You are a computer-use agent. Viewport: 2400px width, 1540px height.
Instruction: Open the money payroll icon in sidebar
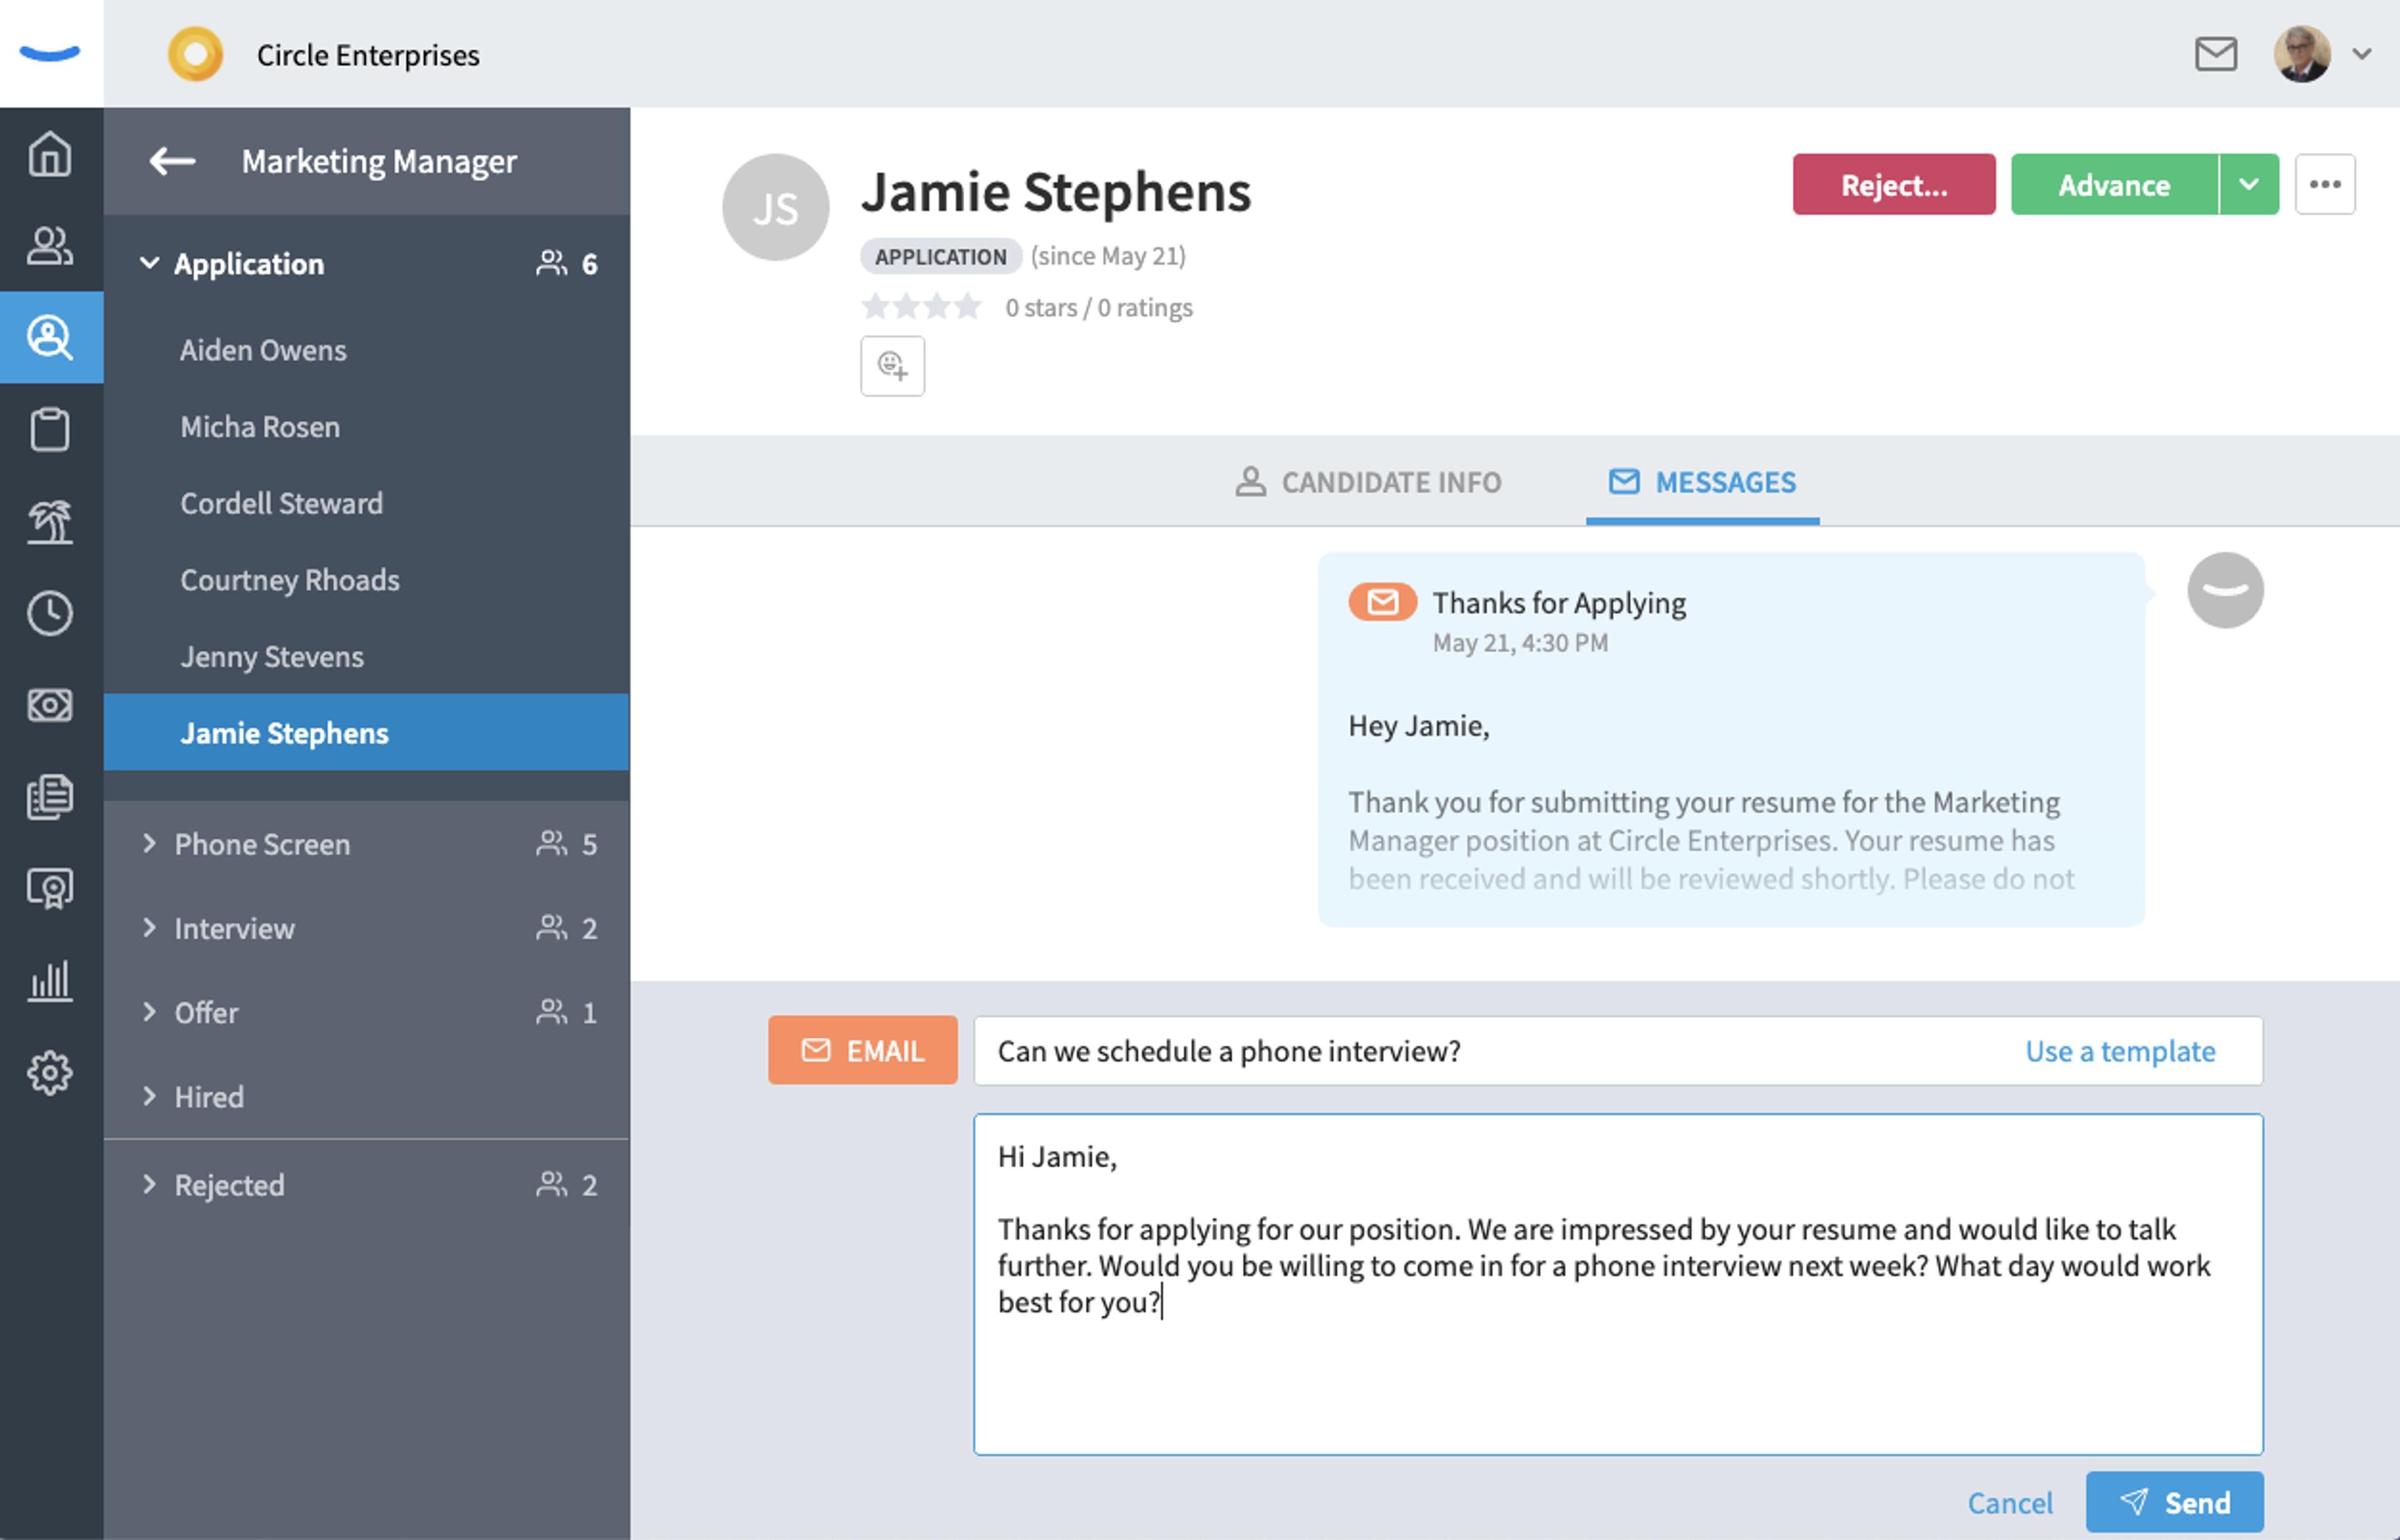point(50,705)
